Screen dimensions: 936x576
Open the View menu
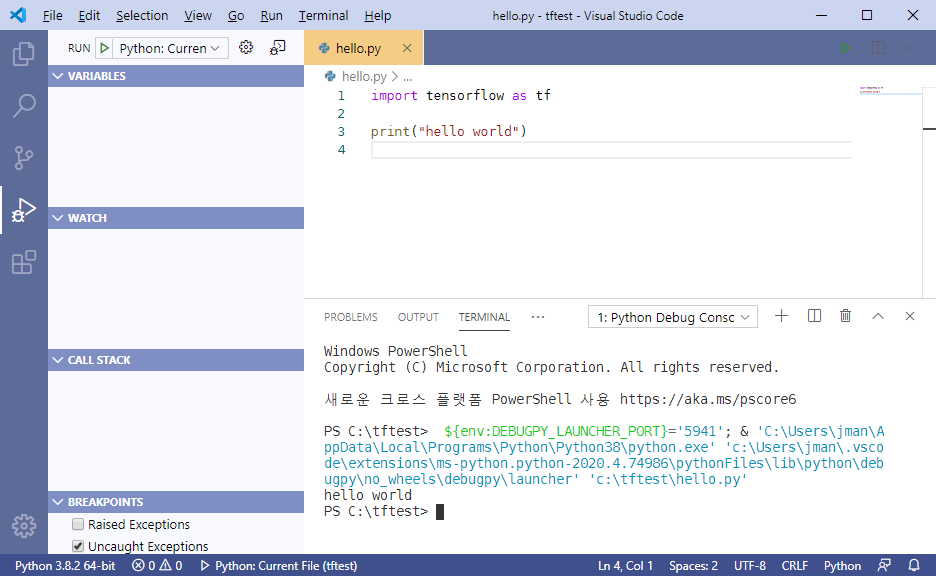coord(198,16)
